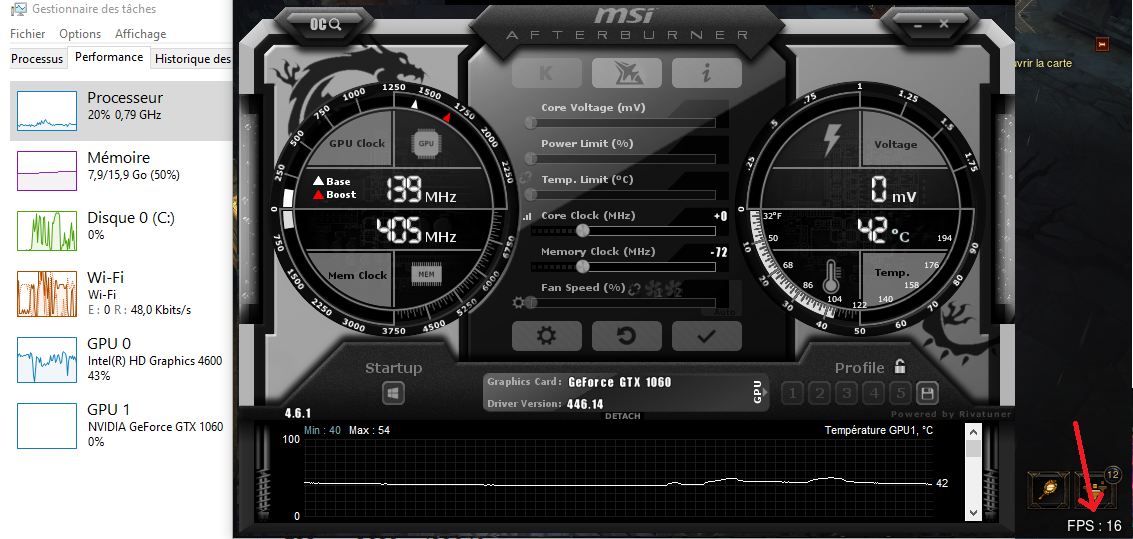Open Affichage menu in Task Manager
Viewport: 1133px width, 539px height.
coord(140,34)
